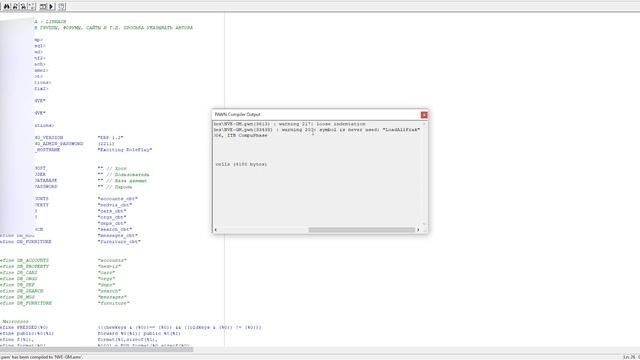Click the blue arrow Compile and Run icon
This screenshot has height=360, width=640.
coord(51,7)
